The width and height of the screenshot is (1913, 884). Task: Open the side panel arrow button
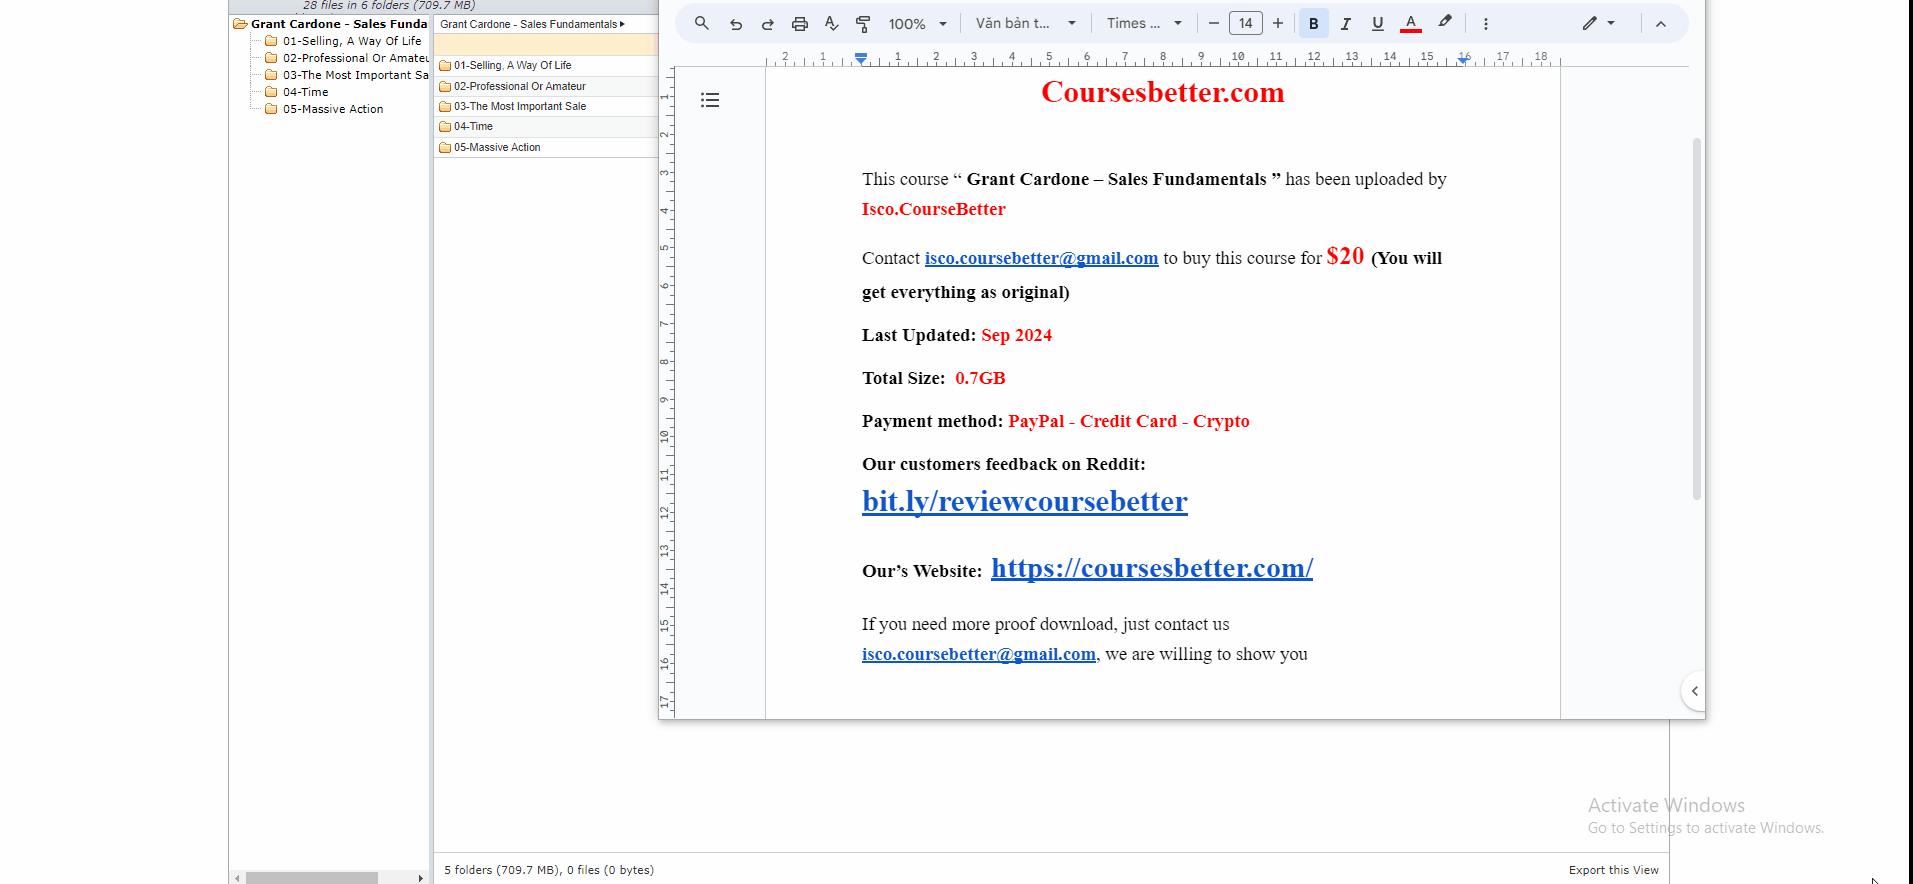tap(1694, 691)
